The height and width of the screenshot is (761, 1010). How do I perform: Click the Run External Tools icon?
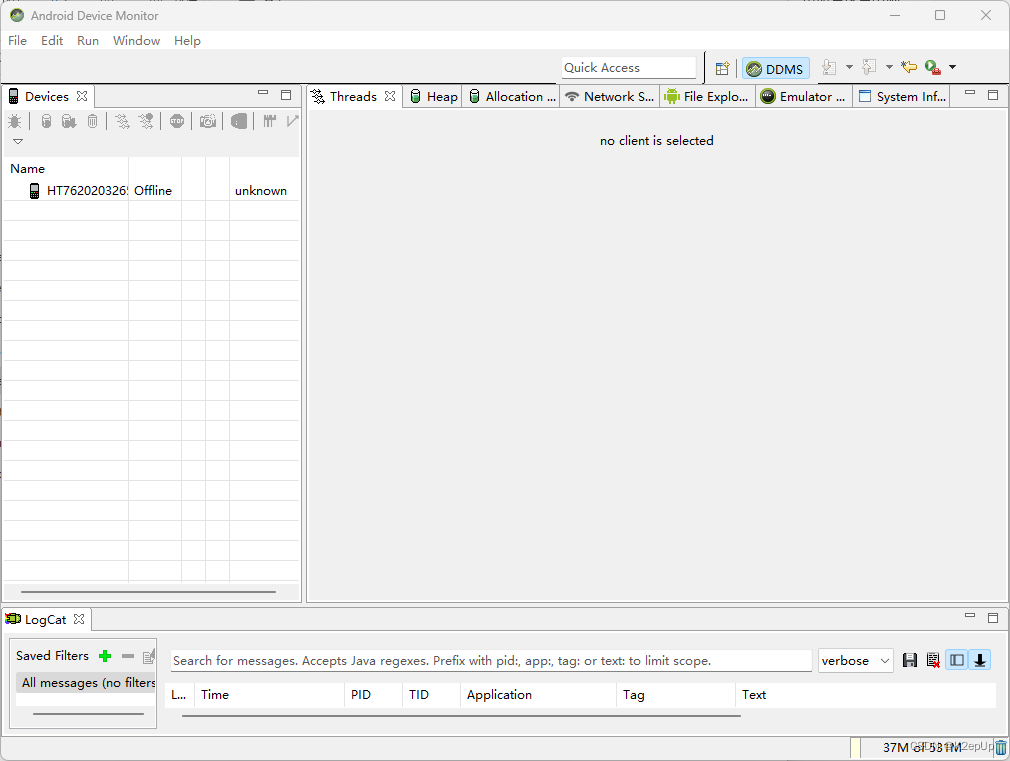[x=933, y=67]
